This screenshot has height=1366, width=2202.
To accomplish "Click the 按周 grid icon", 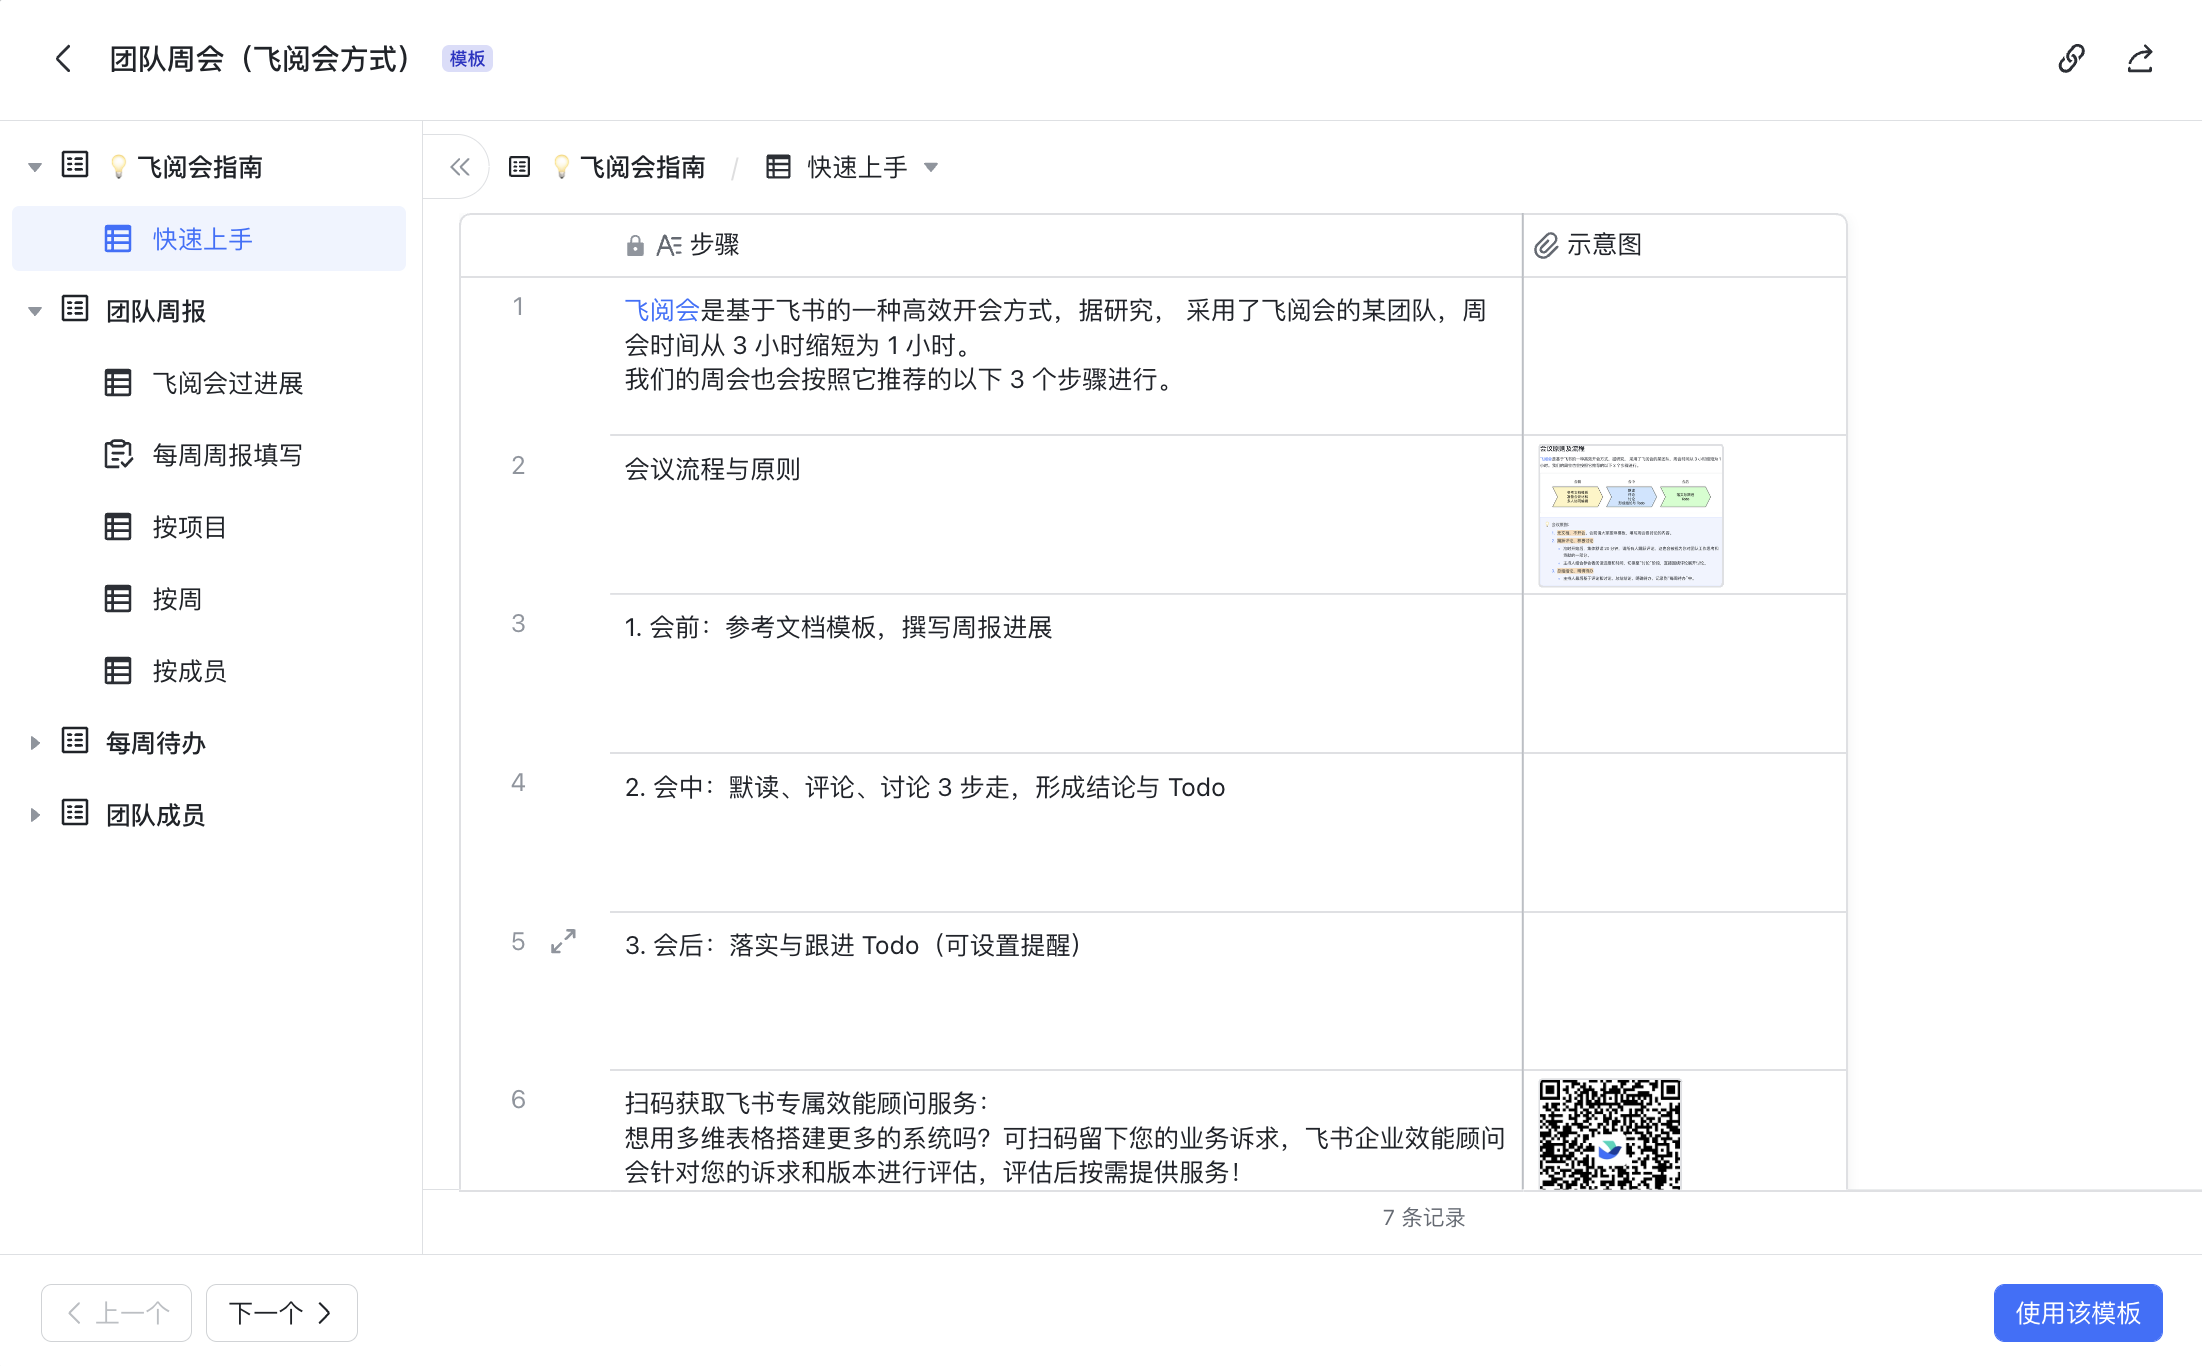I will (118, 599).
